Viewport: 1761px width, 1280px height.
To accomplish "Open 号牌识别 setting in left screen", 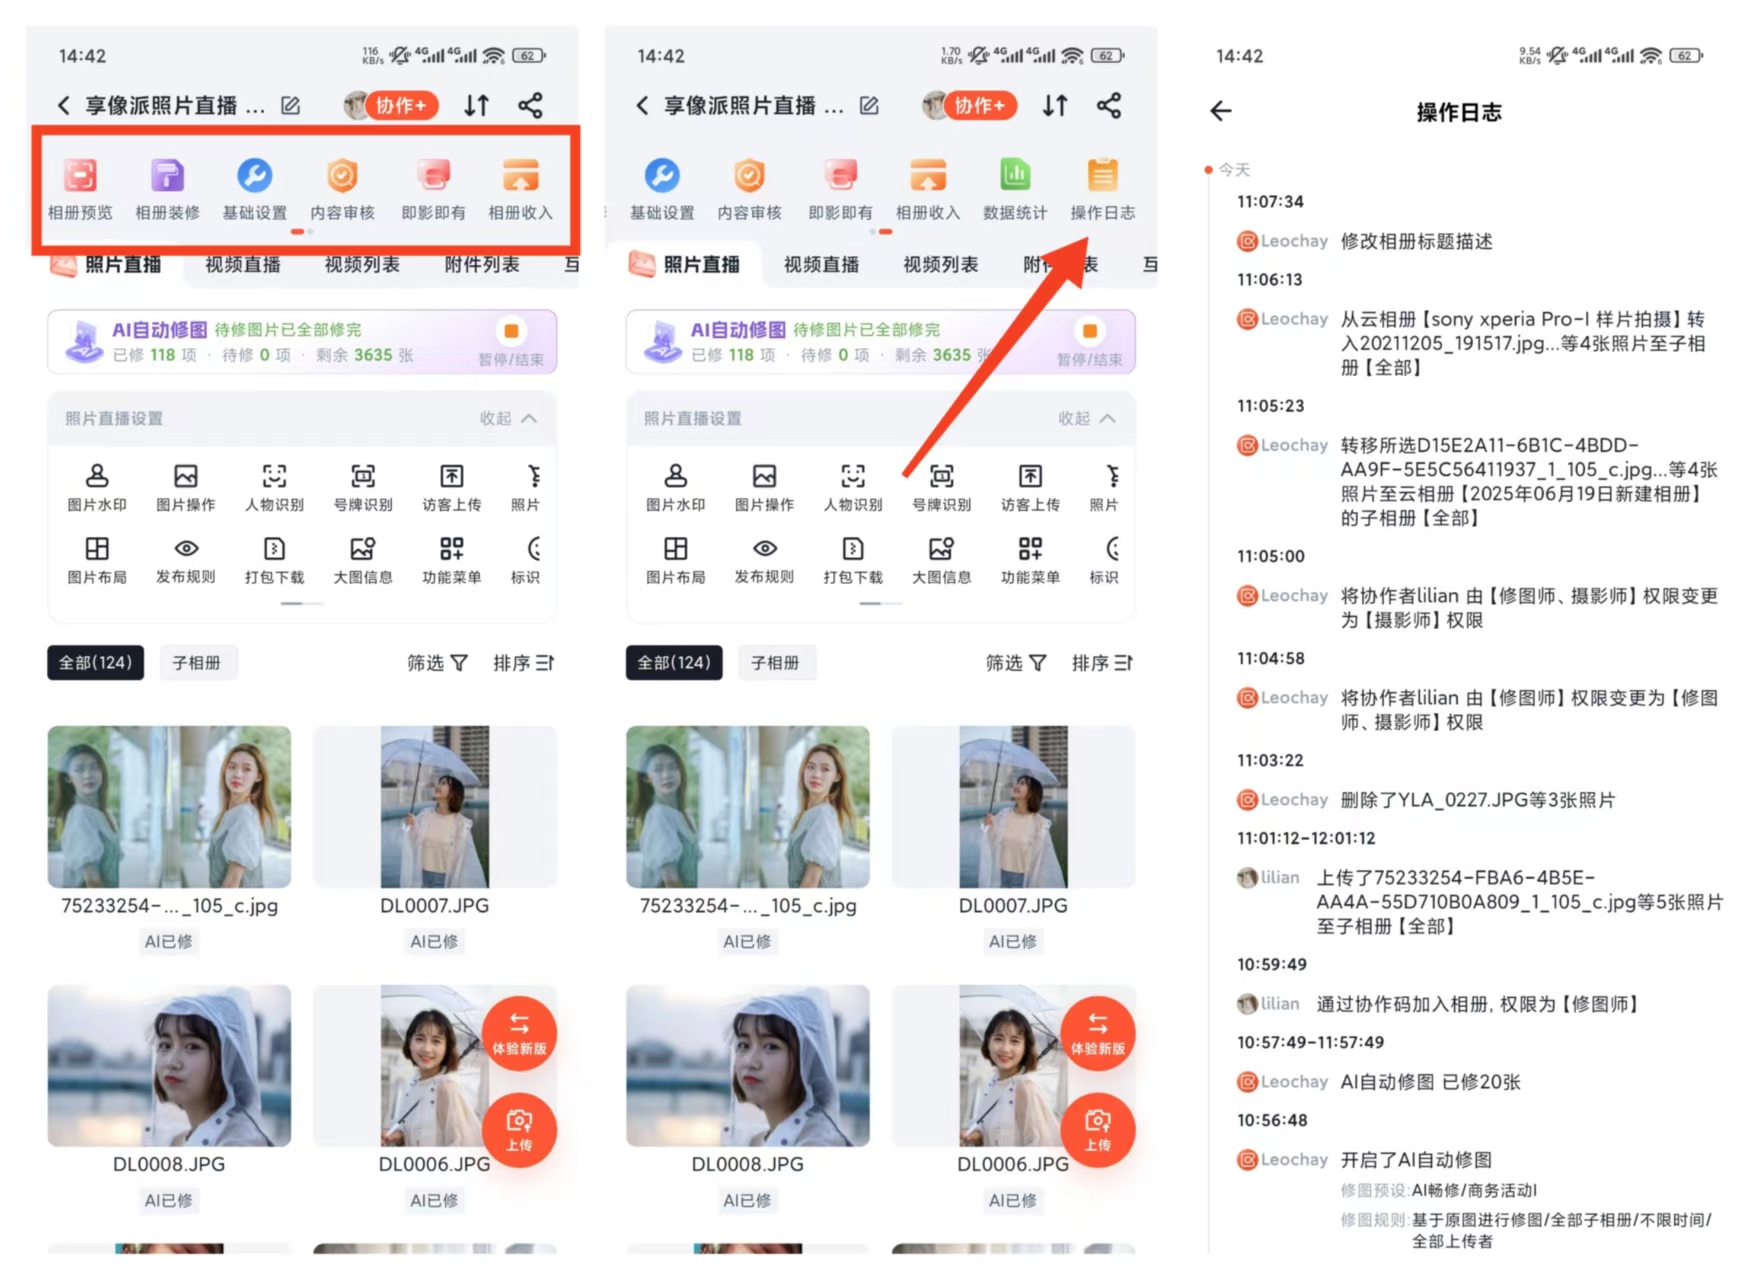I will pyautogui.click(x=363, y=488).
